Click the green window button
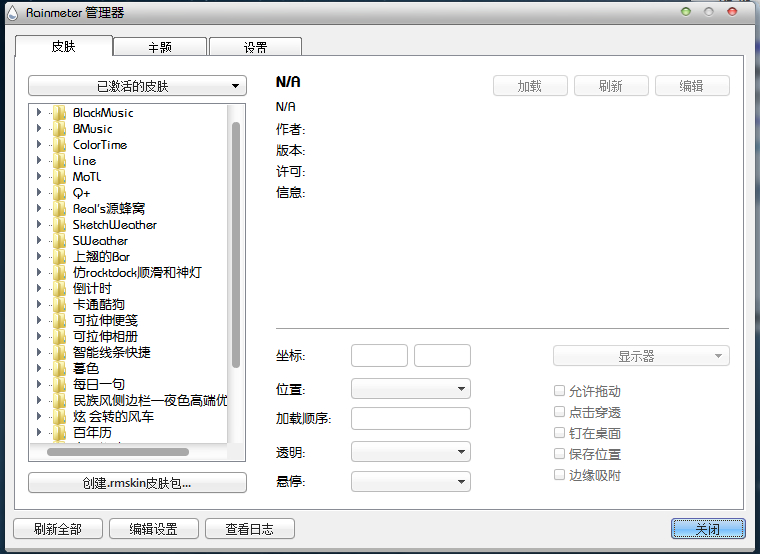The height and width of the screenshot is (554, 760). click(686, 12)
